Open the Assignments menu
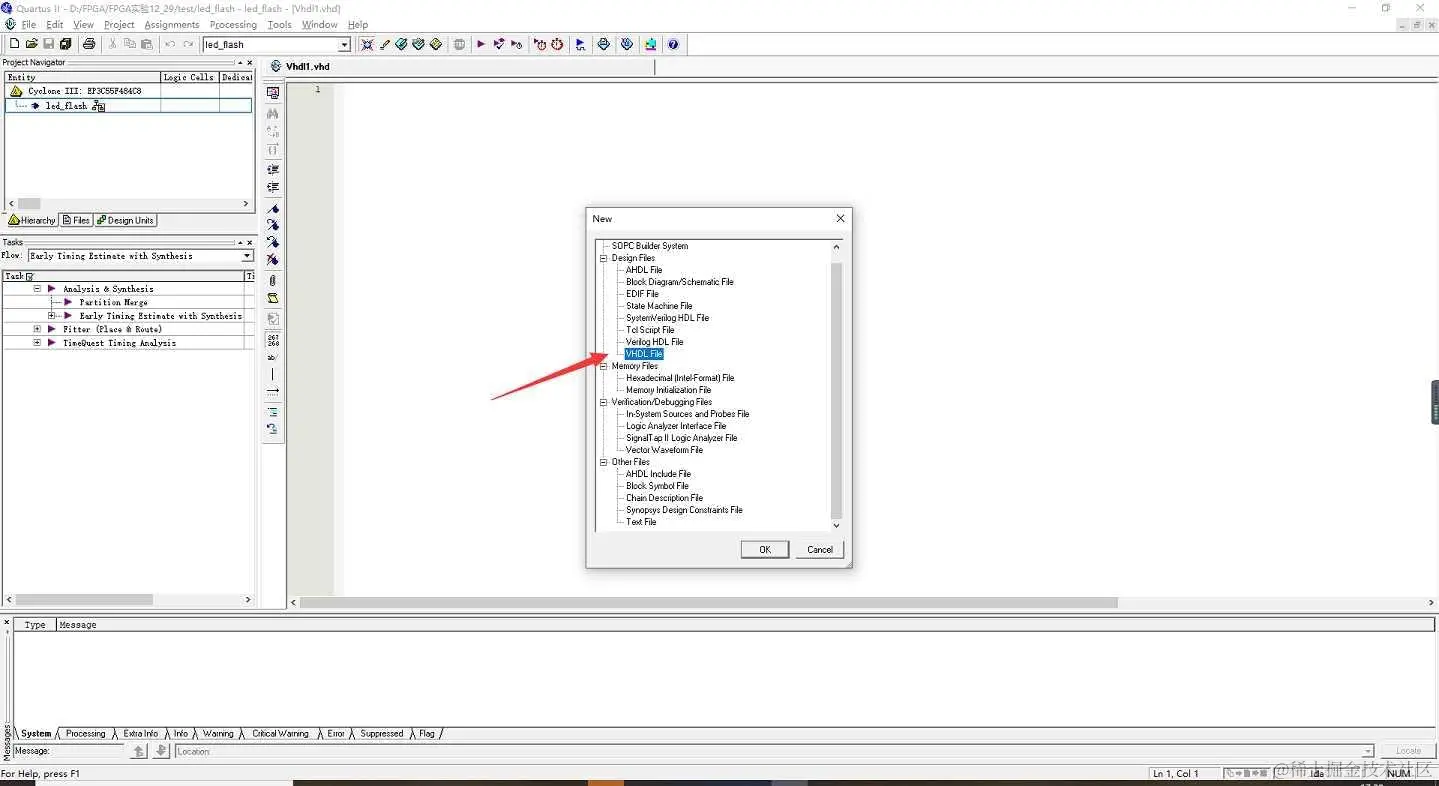Image resolution: width=1439 pixels, height=786 pixels. click(x=172, y=24)
